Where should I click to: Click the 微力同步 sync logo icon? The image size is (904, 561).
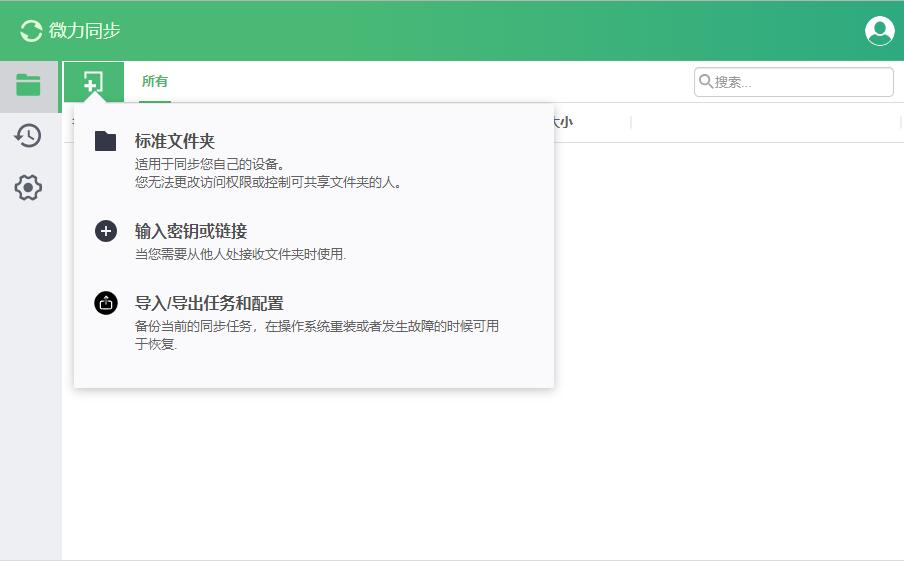pos(31,31)
